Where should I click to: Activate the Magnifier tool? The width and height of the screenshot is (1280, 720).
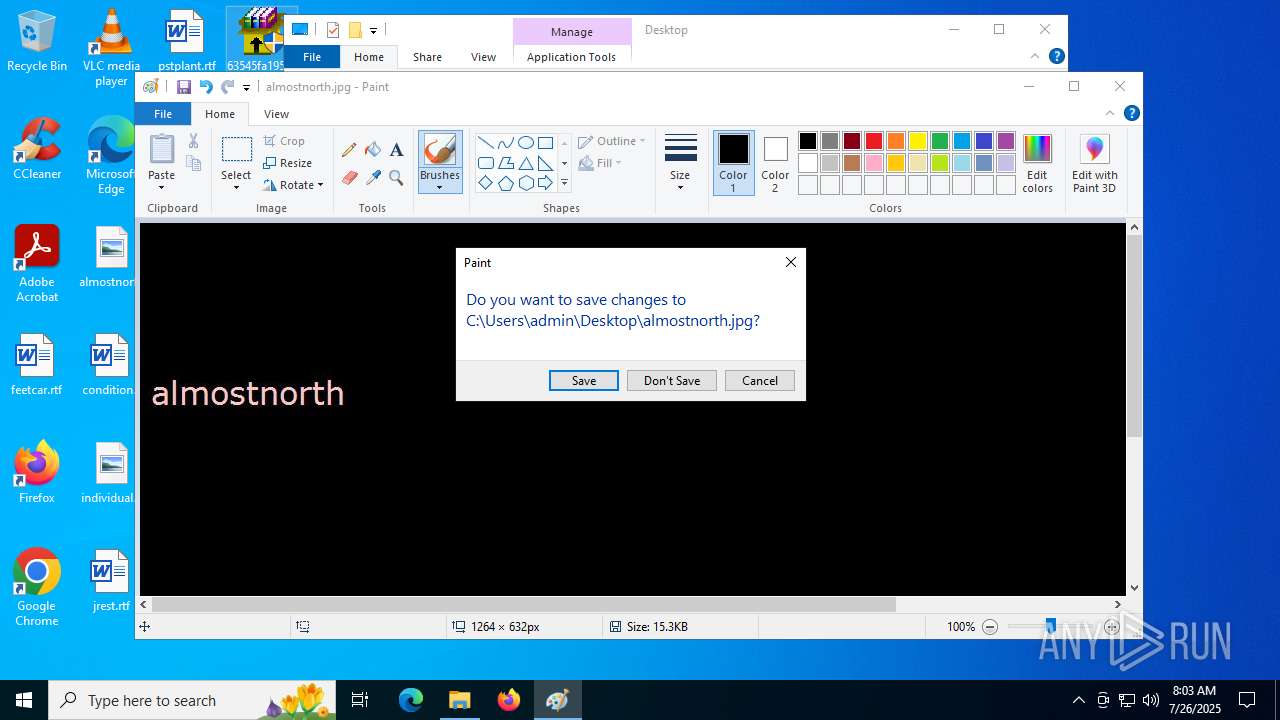coord(396,178)
